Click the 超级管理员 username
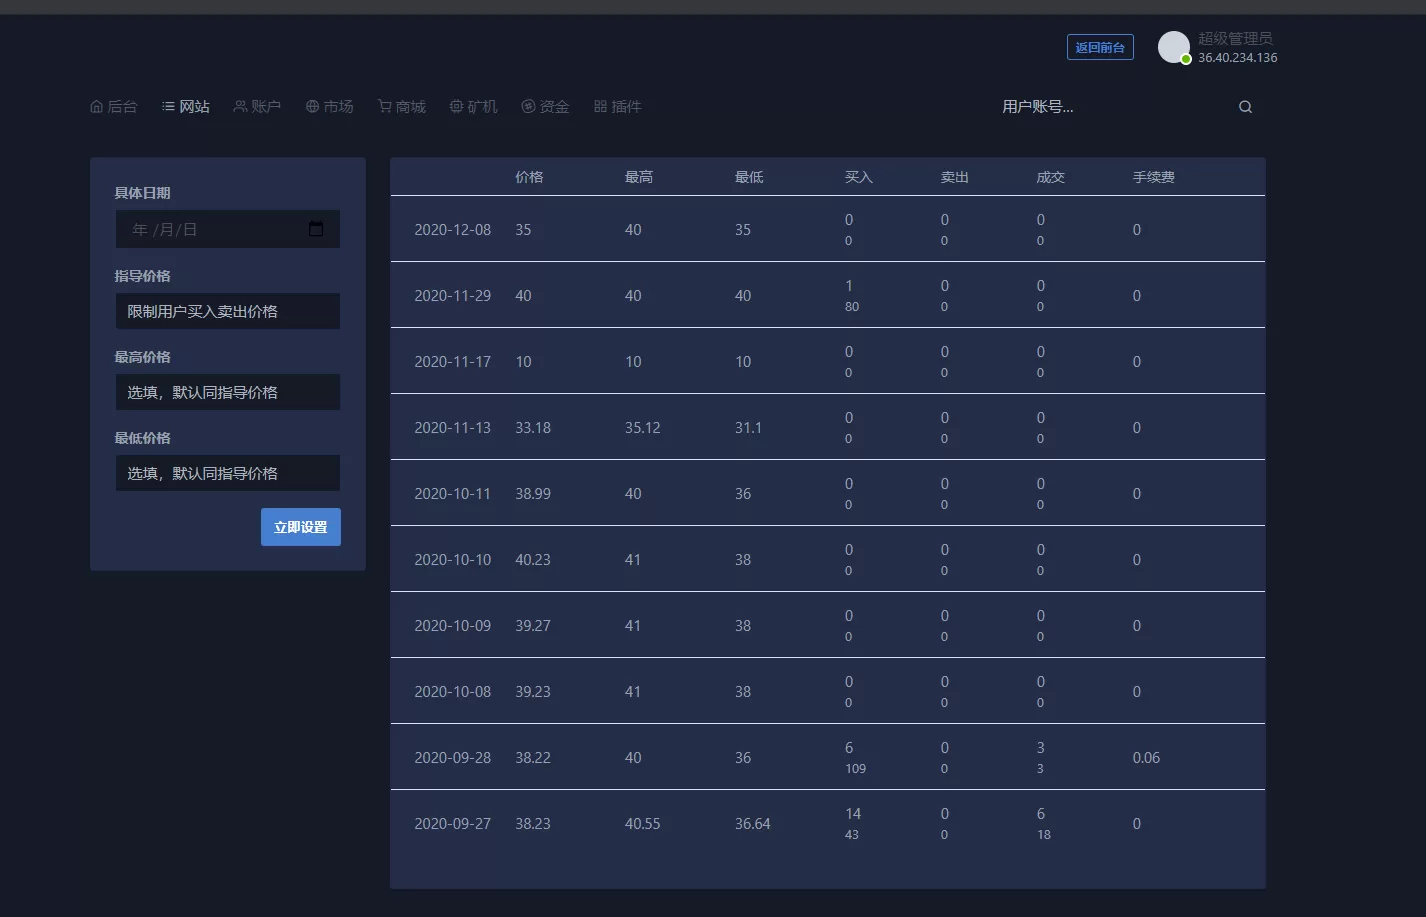Viewport: 1426px width, 917px height. (x=1235, y=38)
